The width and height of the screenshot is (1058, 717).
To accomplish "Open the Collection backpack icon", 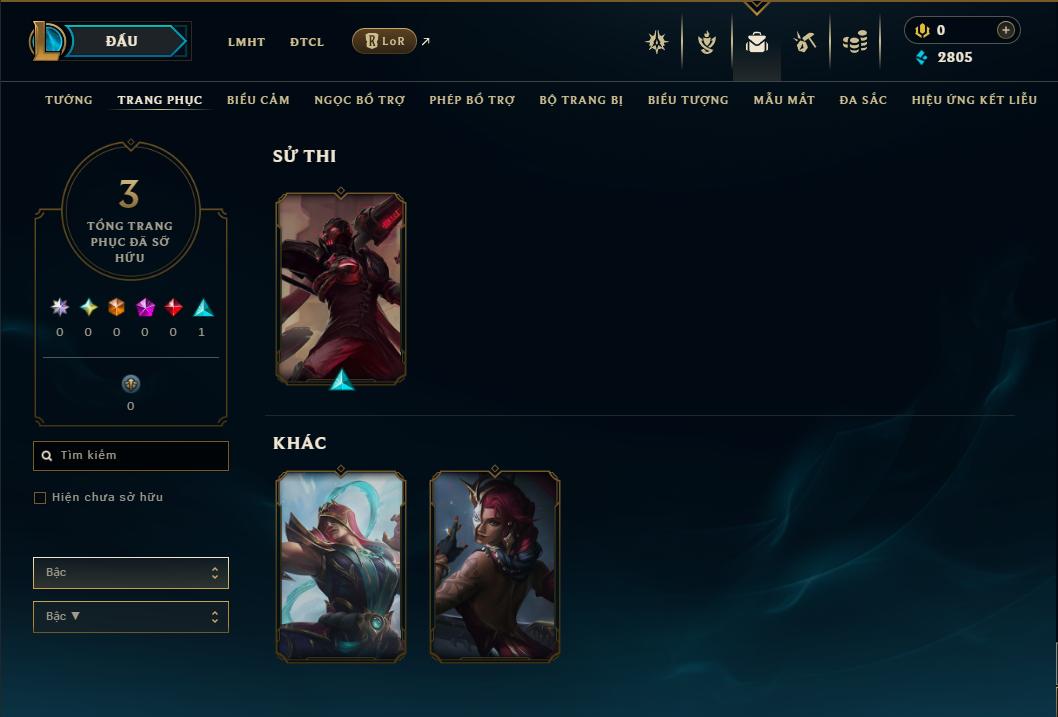I will pyautogui.click(x=756, y=42).
